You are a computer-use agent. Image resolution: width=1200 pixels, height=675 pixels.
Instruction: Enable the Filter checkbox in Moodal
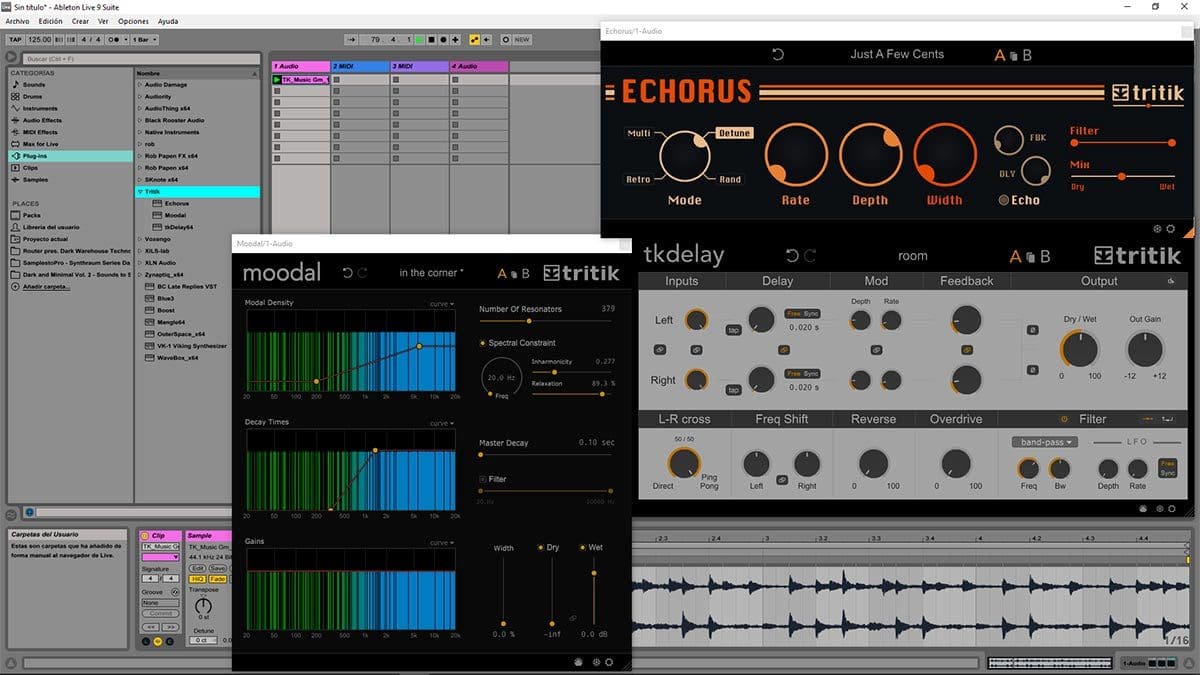click(x=482, y=479)
